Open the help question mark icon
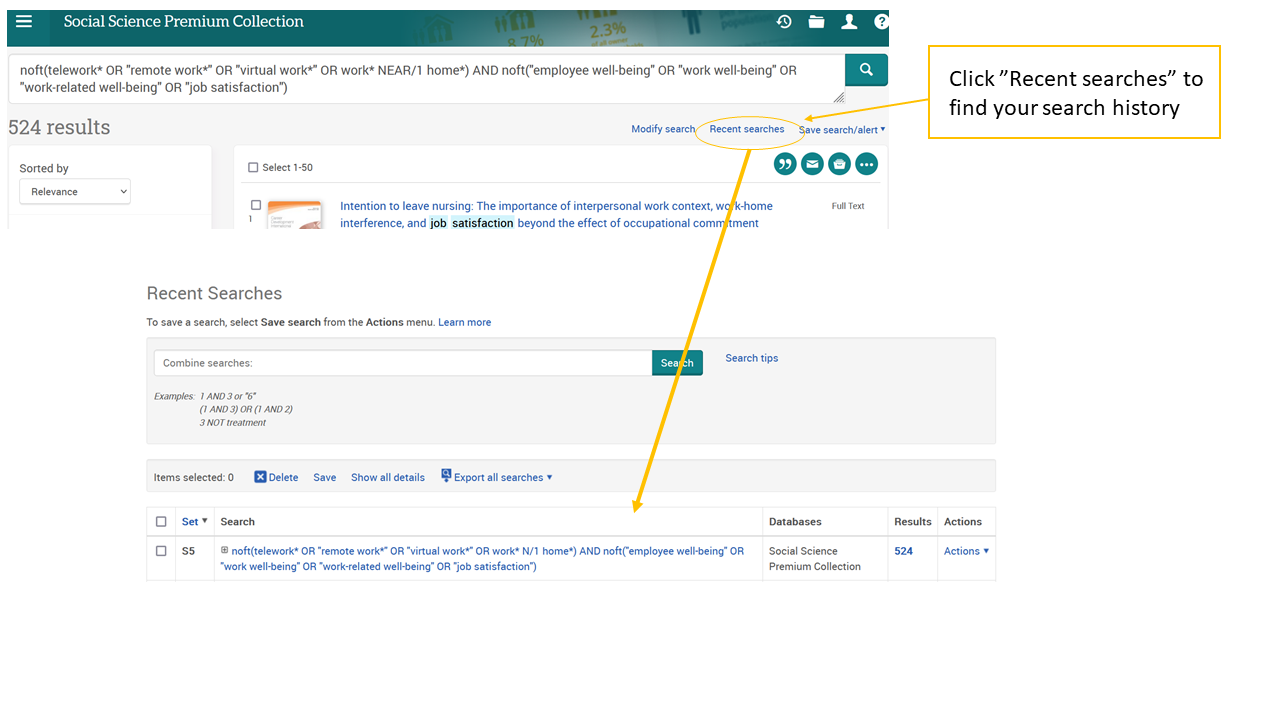Viewport: 1280px width, 720px height. click(x=881, y=22)
